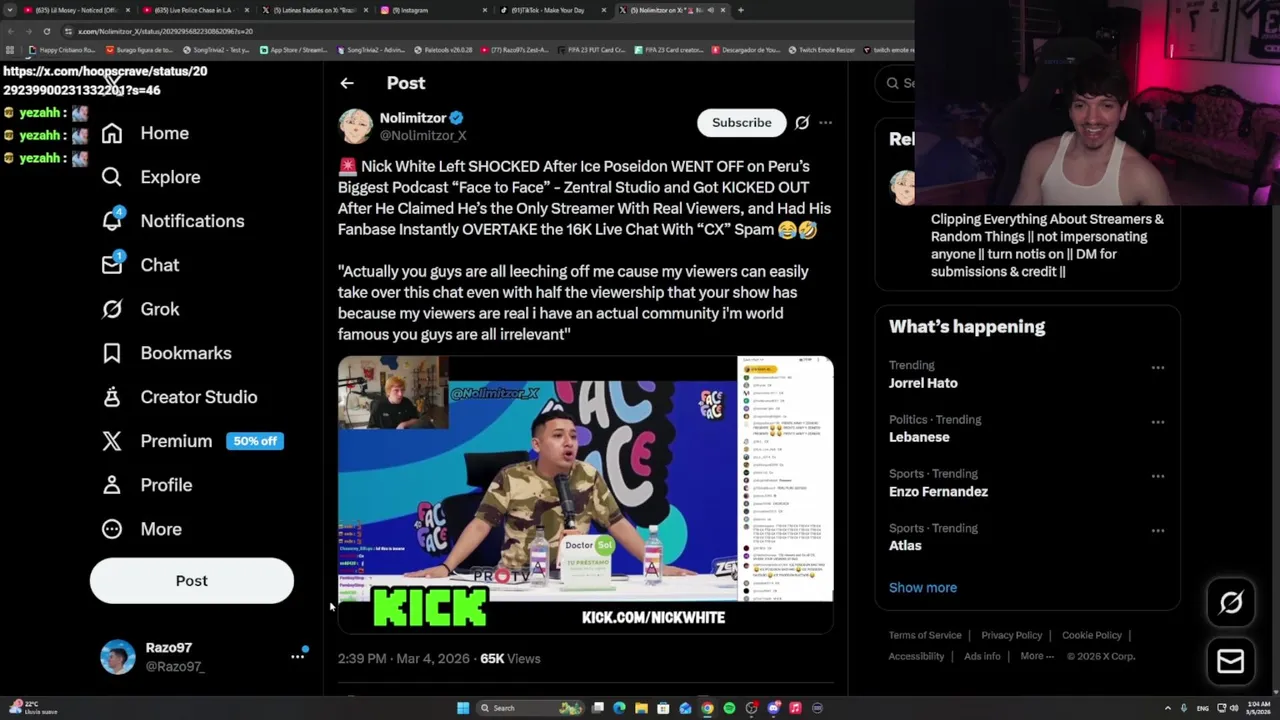This screenshot has width=1280, height=720.
Task: Open @Nolimitzor_X handle link
Action: (x=423, y=135)
